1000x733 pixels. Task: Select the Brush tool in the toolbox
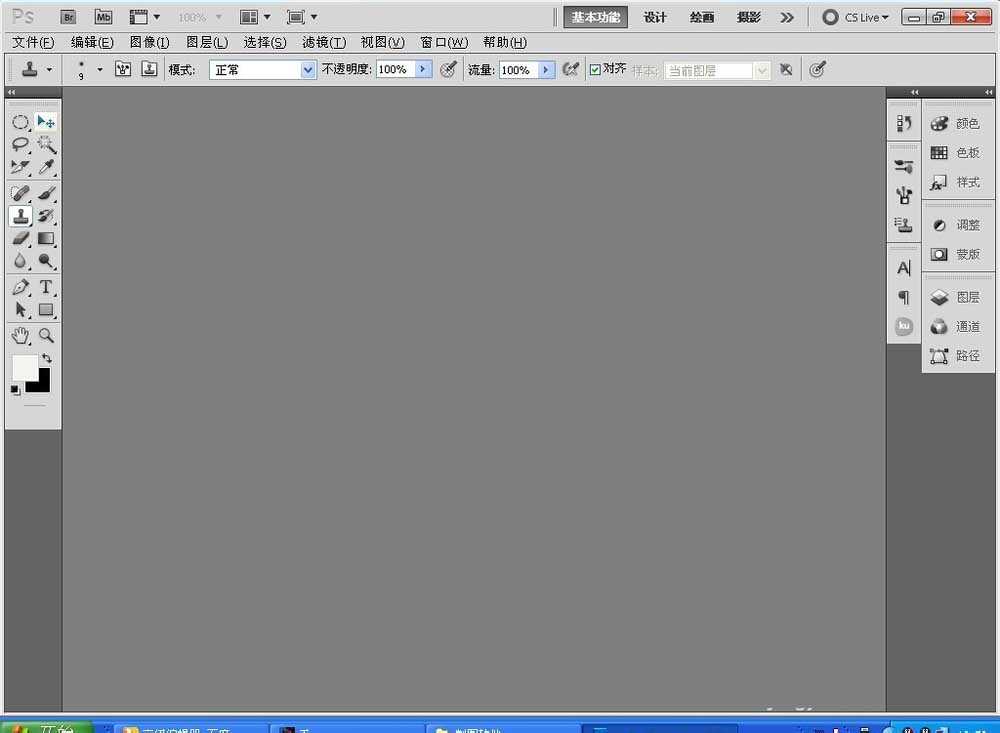[x=46, y=194]
